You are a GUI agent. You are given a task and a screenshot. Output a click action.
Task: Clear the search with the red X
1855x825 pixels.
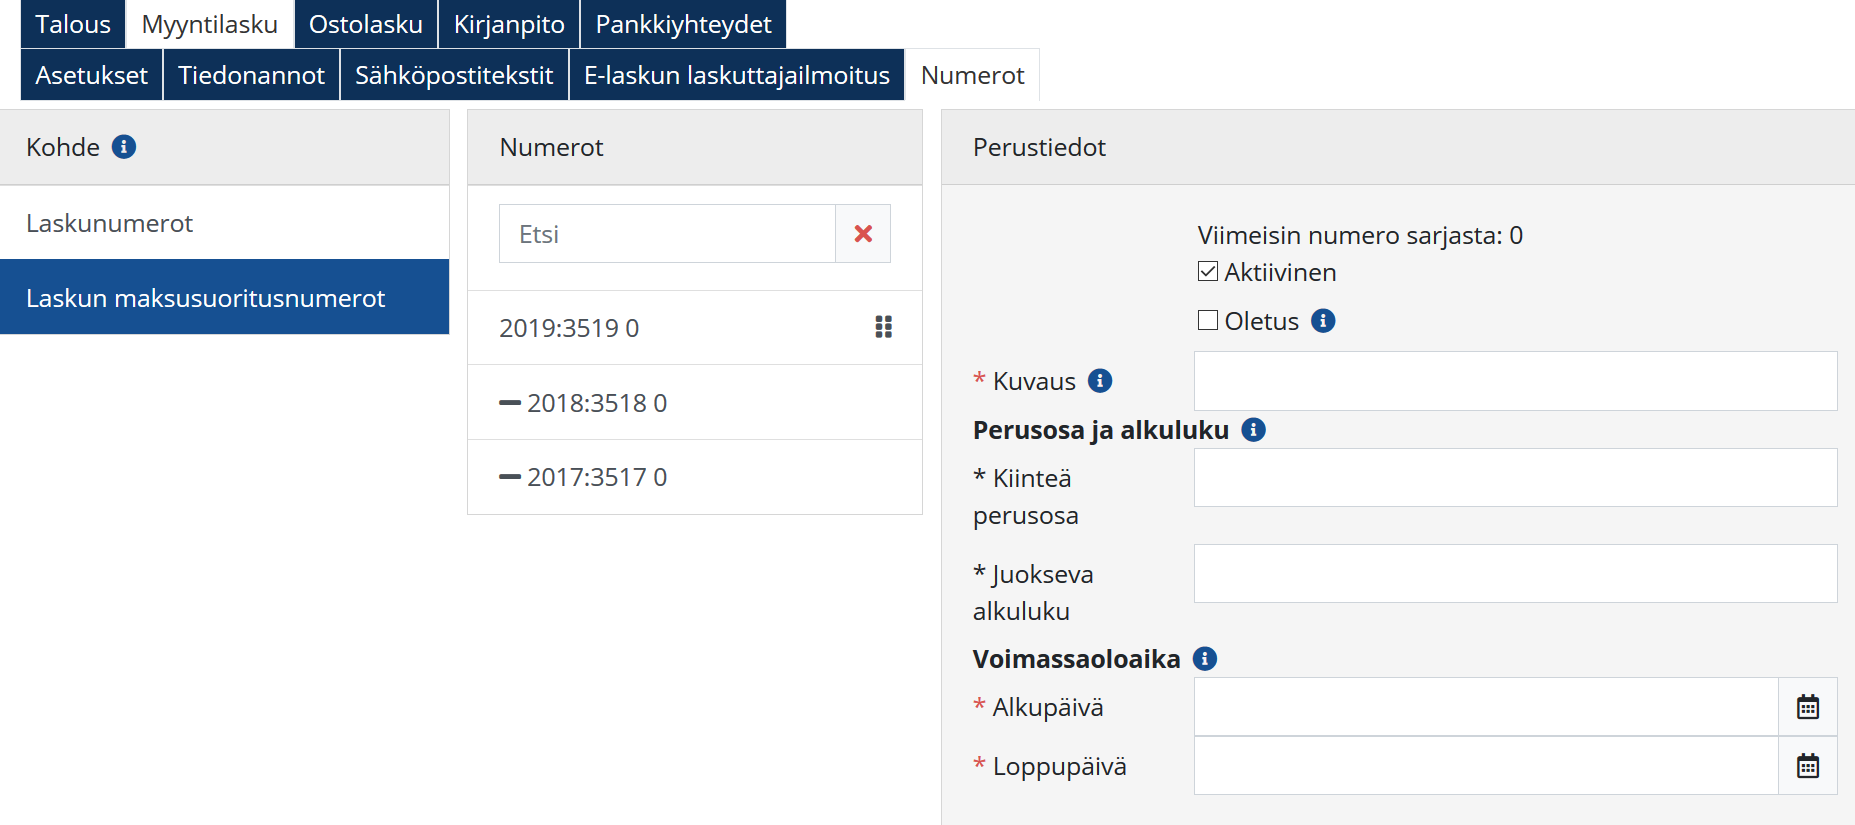click(x=863, y=234)
